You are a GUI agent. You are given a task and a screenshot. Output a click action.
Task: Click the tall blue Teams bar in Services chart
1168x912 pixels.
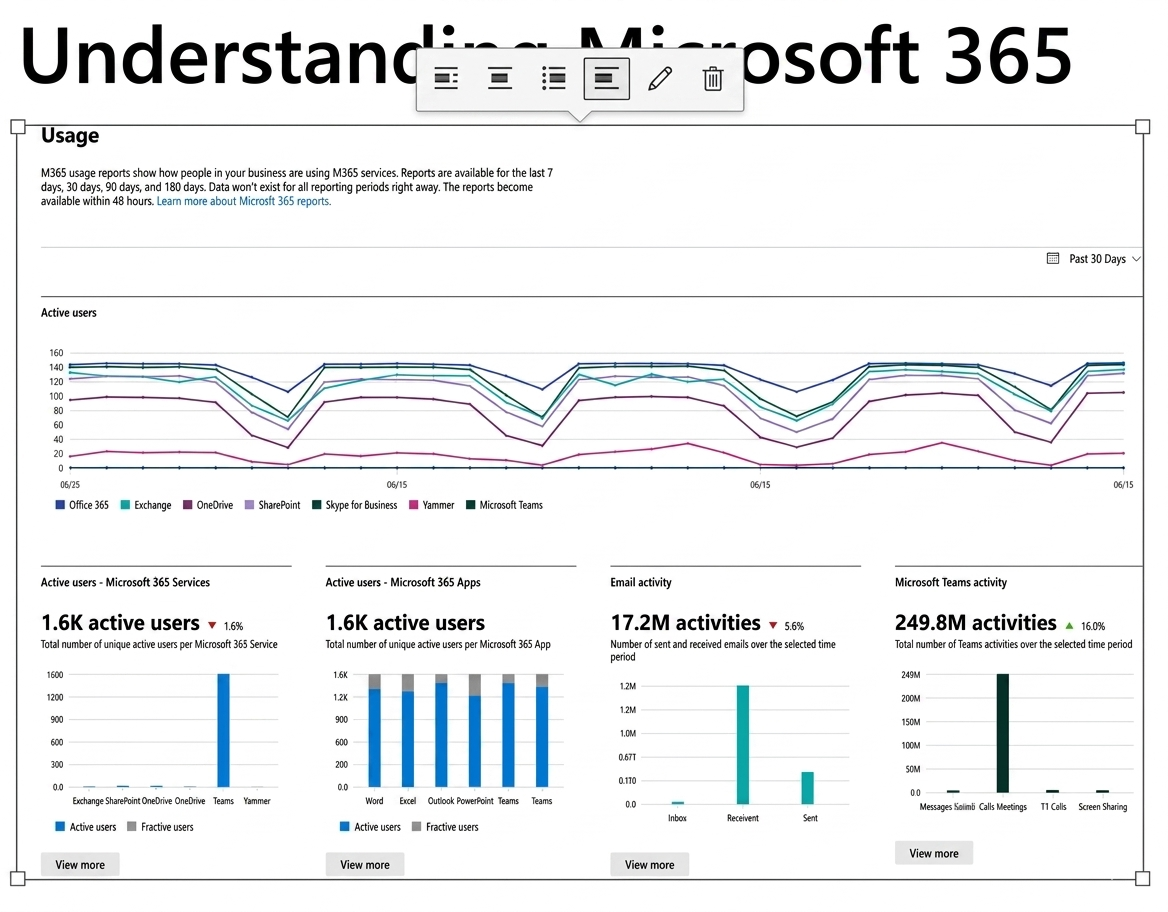click(x=223, y=730)
